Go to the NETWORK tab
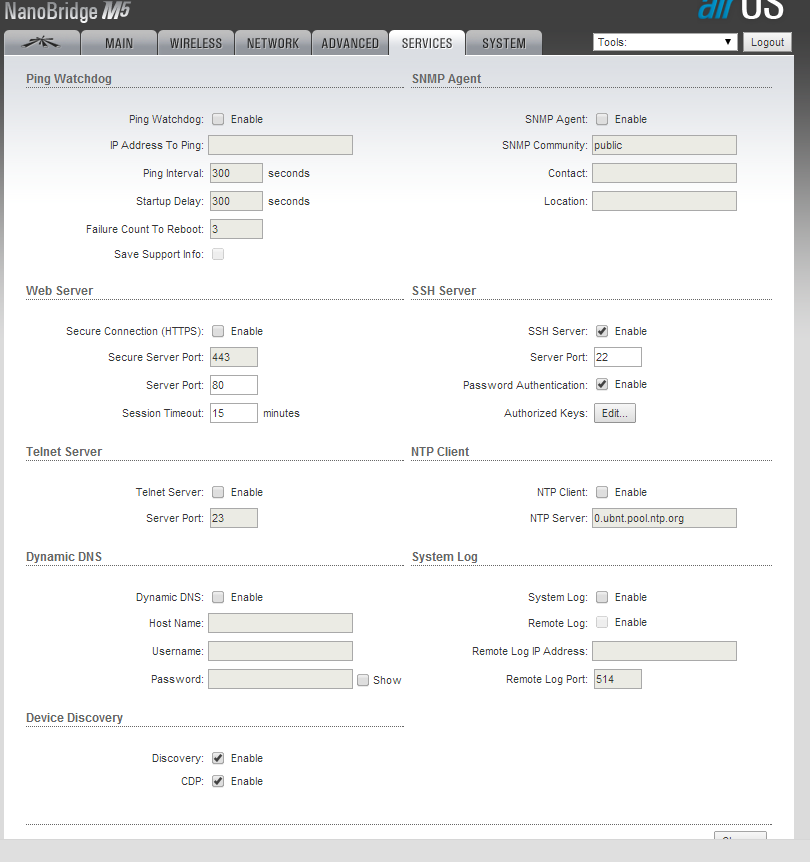Image resolution: width=810 pixels, height=862 pixels. (x=273, y=43)
